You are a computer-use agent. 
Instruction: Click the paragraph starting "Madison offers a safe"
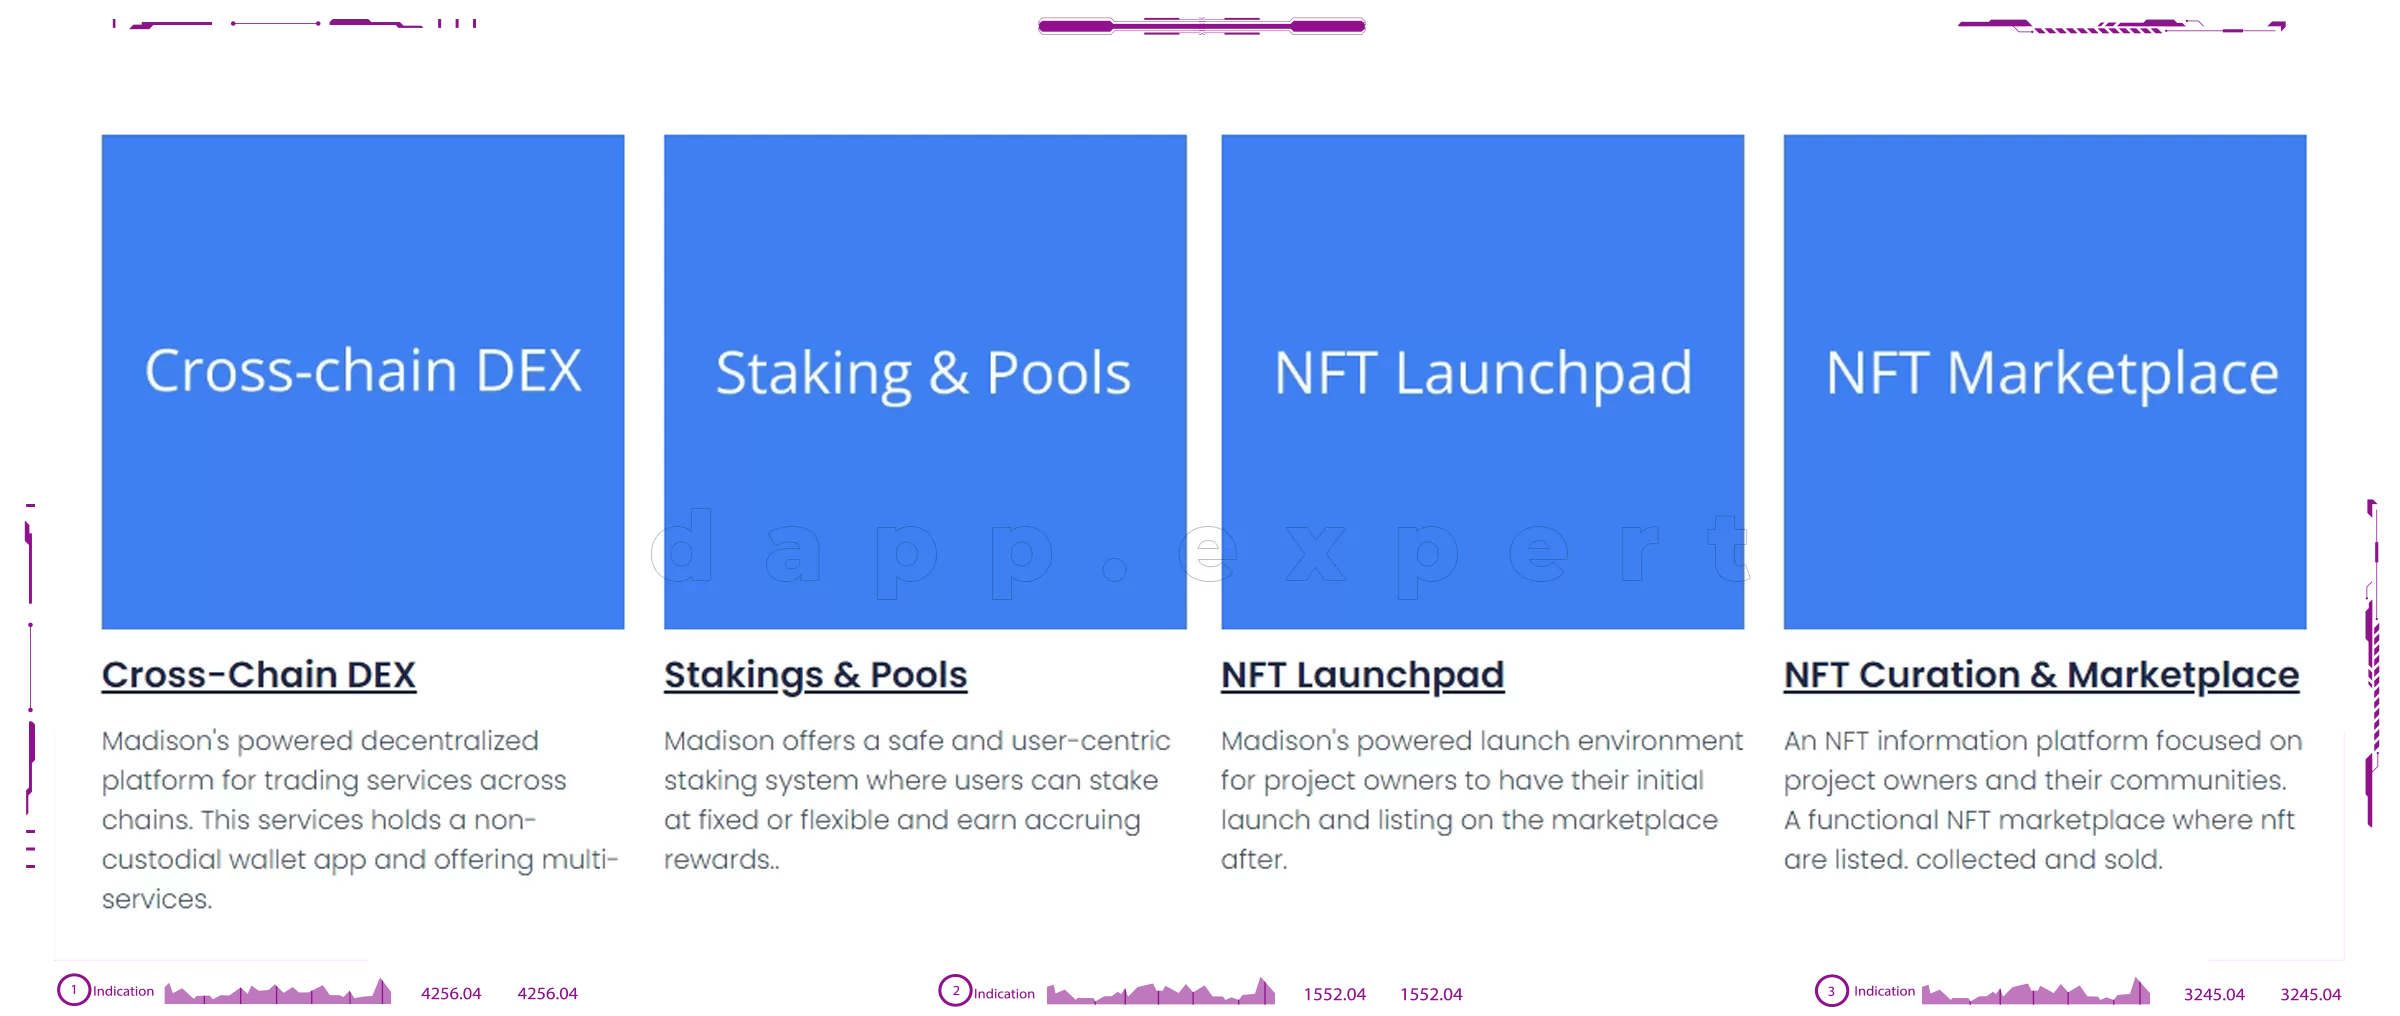click(917, 799)
